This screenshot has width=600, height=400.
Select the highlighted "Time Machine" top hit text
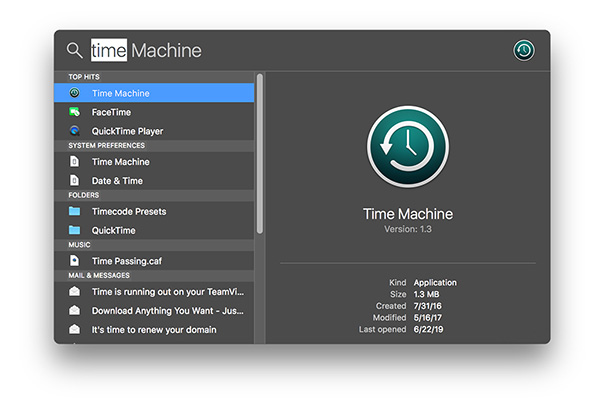pyautogui.click(x=121, y=93)
